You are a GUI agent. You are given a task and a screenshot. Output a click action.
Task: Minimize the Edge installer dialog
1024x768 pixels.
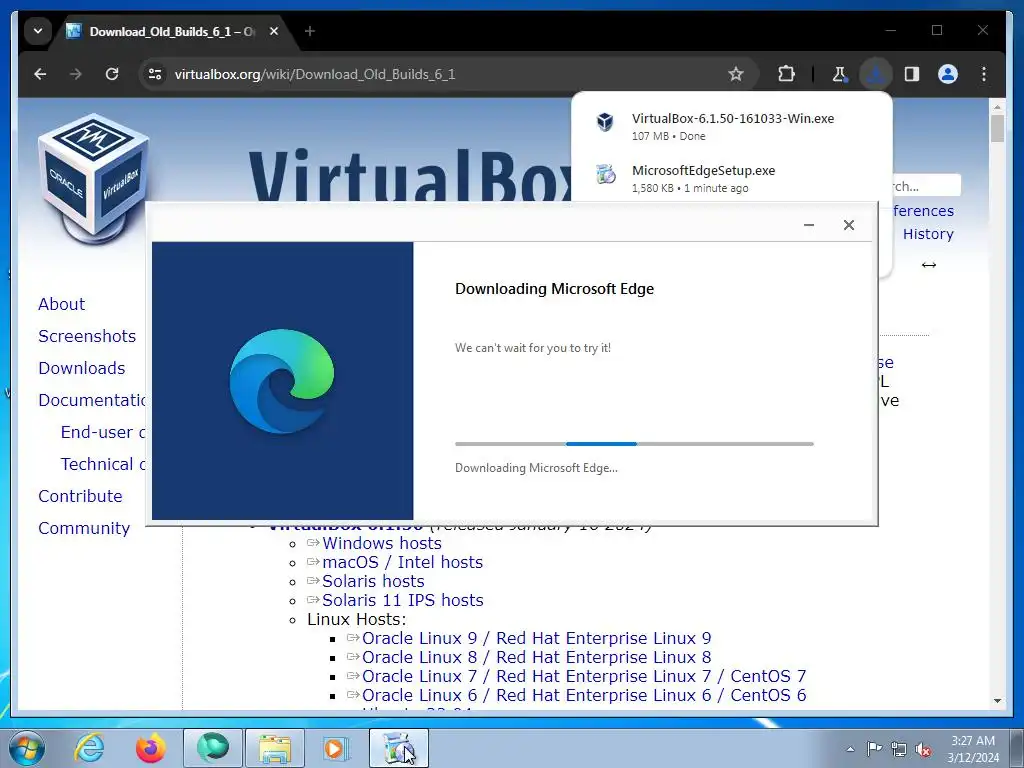(x=808, y=225)
